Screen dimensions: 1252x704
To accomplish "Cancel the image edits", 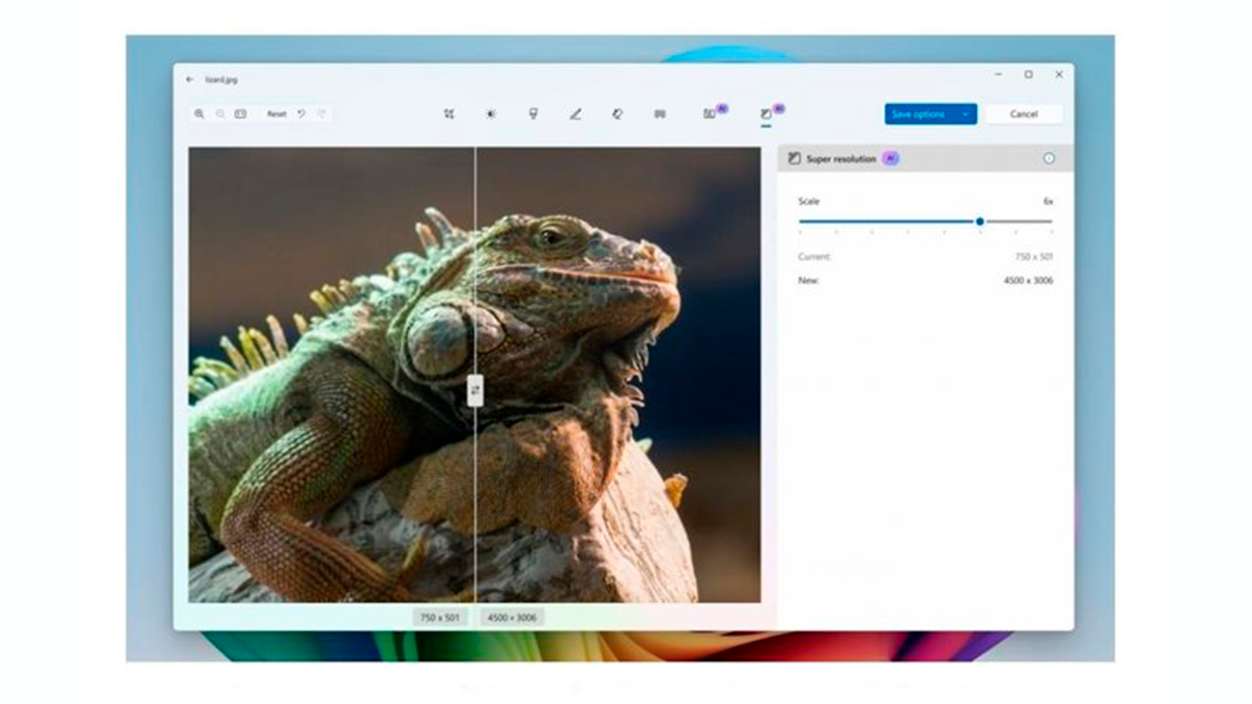I will (x=1023, y=114).
